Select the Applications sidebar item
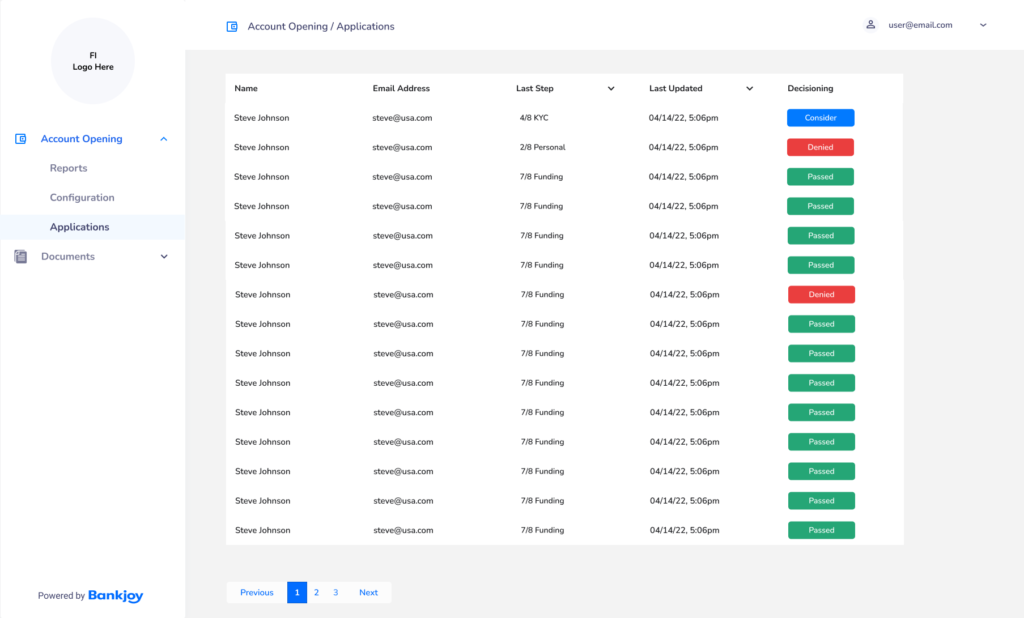The height and width of the screenshot is (618, 1024). [x=80, y=227]
